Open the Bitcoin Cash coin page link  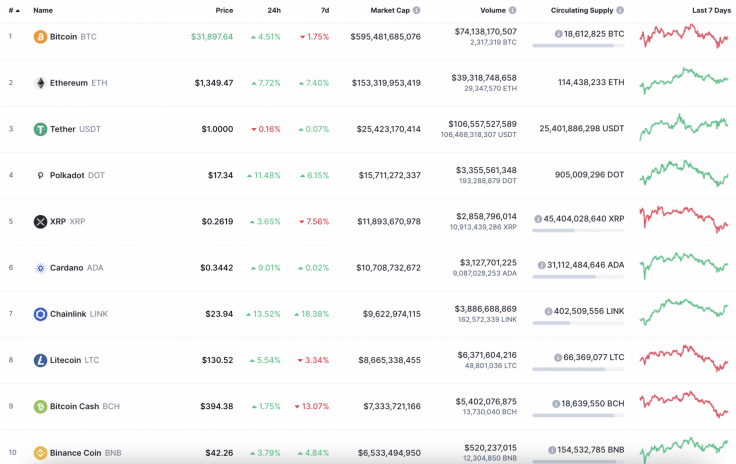click(74, 407)
